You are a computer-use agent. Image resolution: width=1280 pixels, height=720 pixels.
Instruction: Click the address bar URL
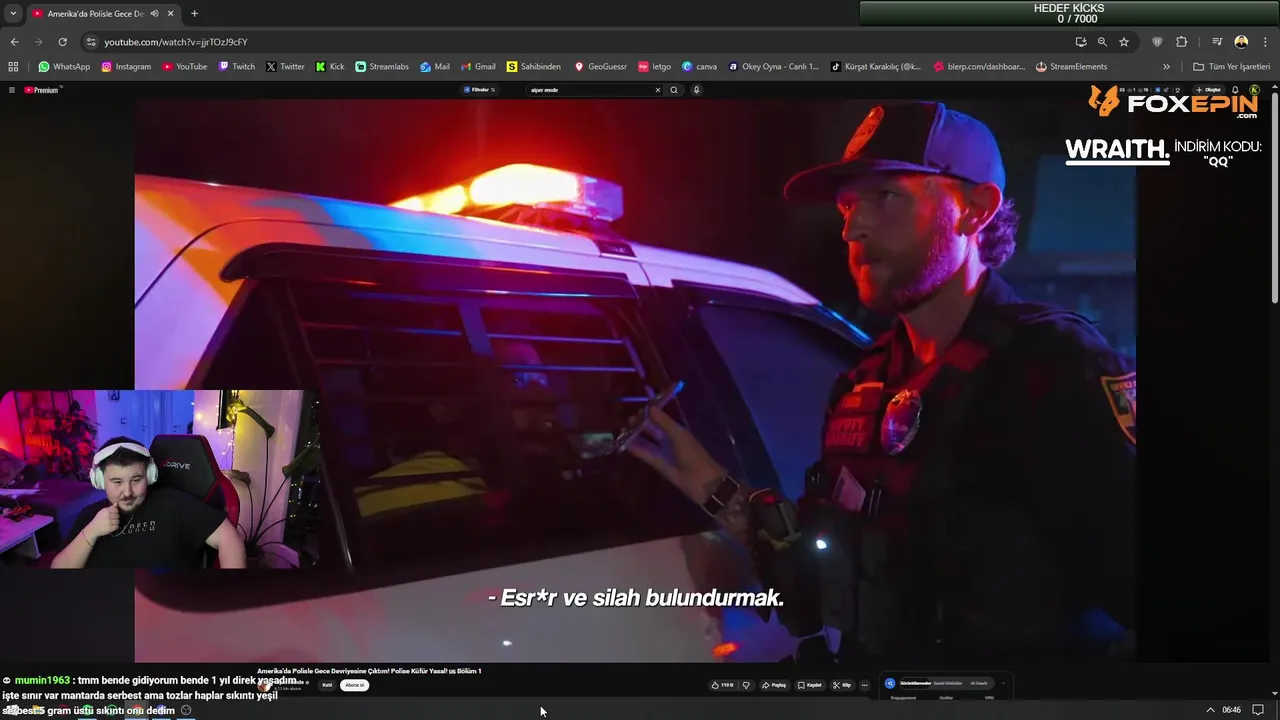(x=176, y=42)
